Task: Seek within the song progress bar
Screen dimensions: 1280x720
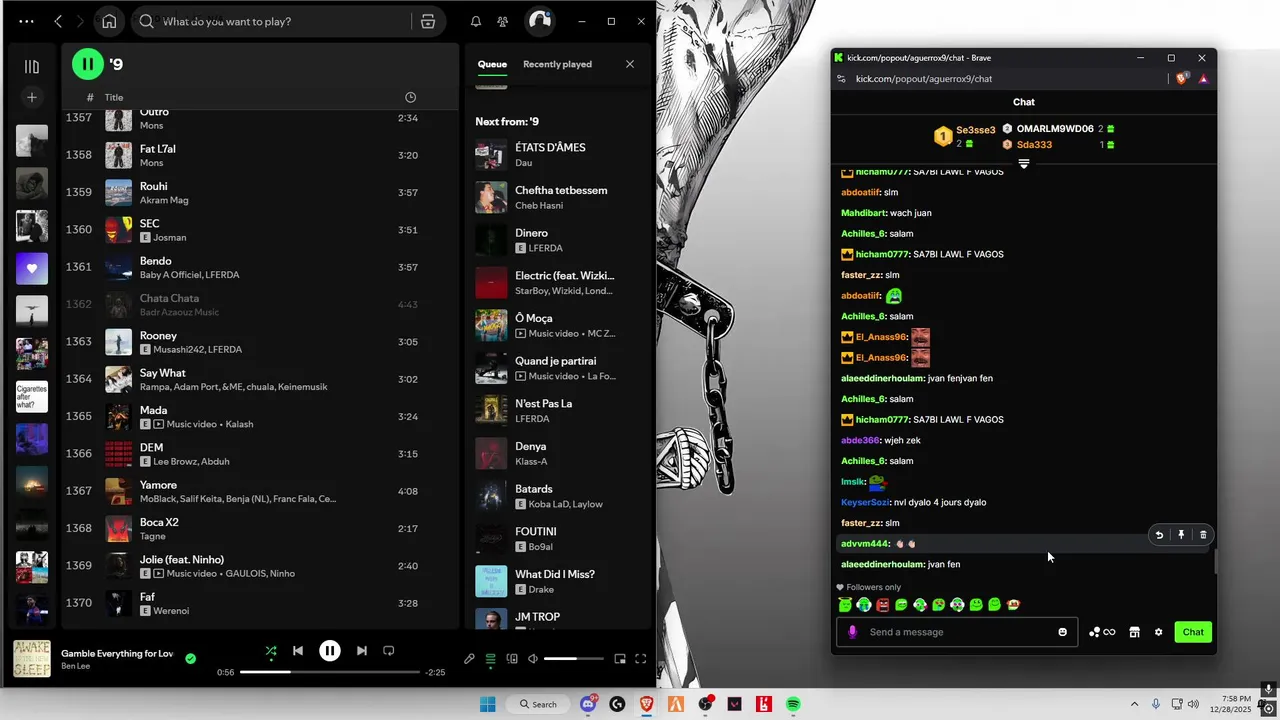Action: coord(329,672)
